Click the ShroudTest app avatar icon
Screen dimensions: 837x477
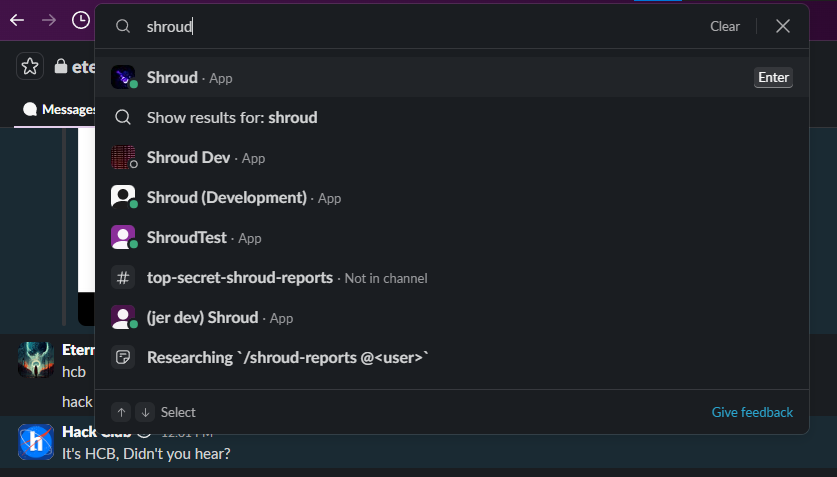[123, 238]
